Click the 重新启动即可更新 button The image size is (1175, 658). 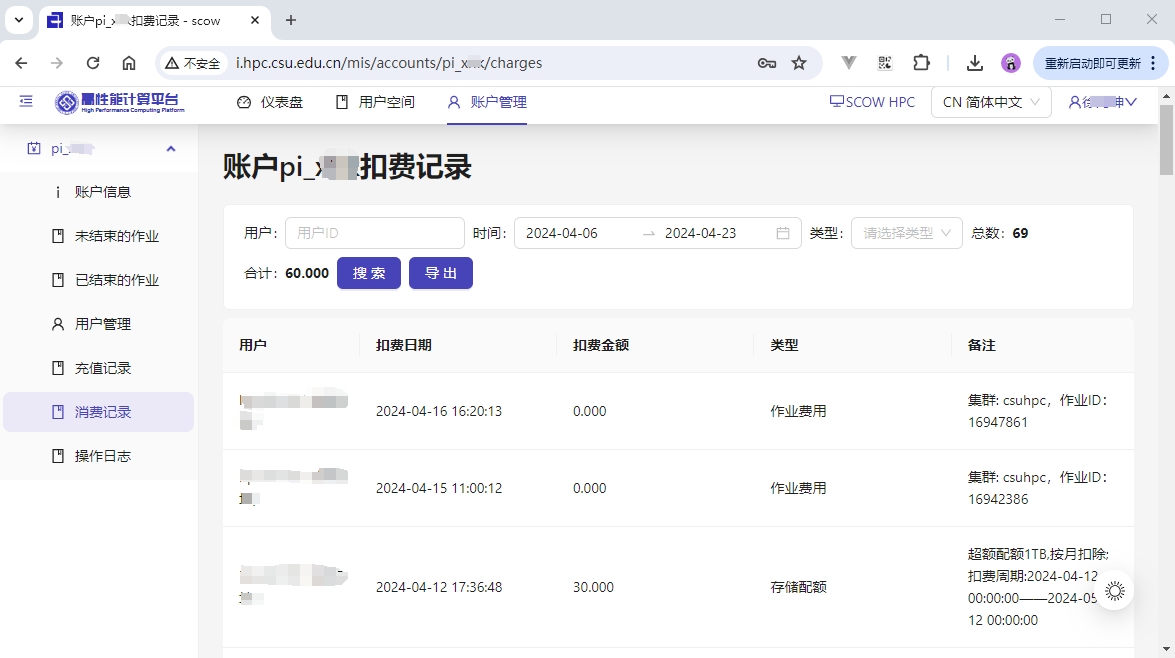1093,63
